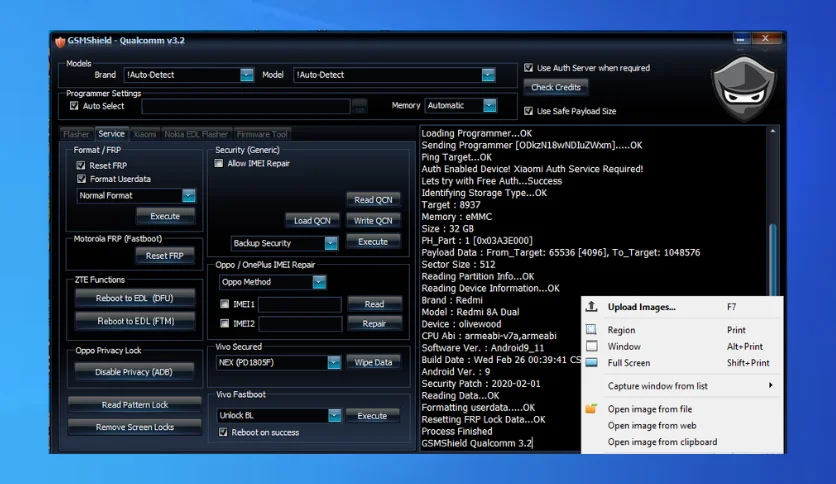
Task: Expand the Memory Automatic dropdown
Action: (489, 106)
